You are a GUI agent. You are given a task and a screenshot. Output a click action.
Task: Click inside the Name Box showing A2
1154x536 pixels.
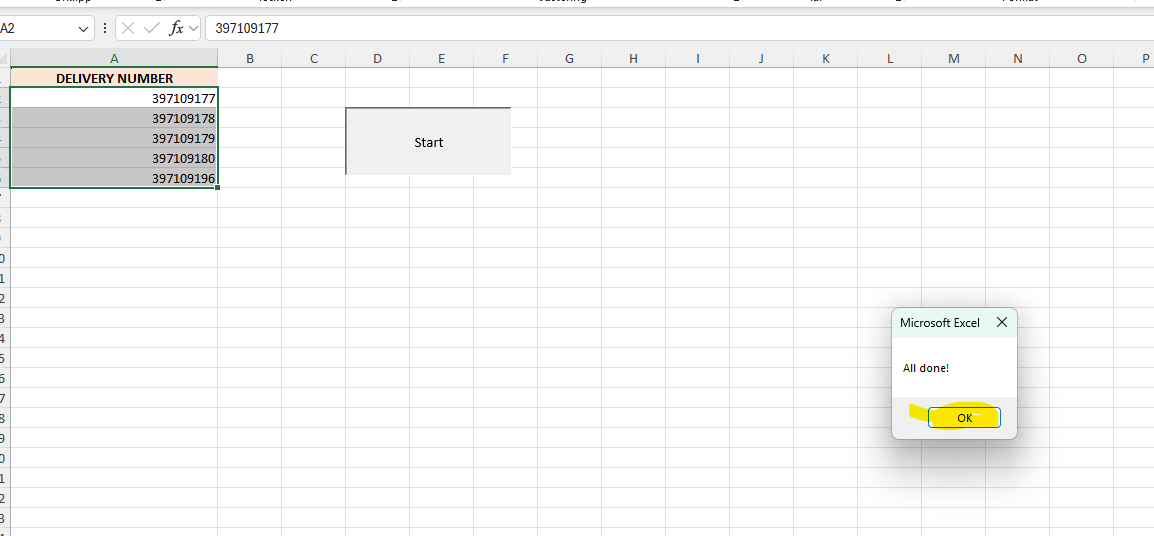point(35,29)
